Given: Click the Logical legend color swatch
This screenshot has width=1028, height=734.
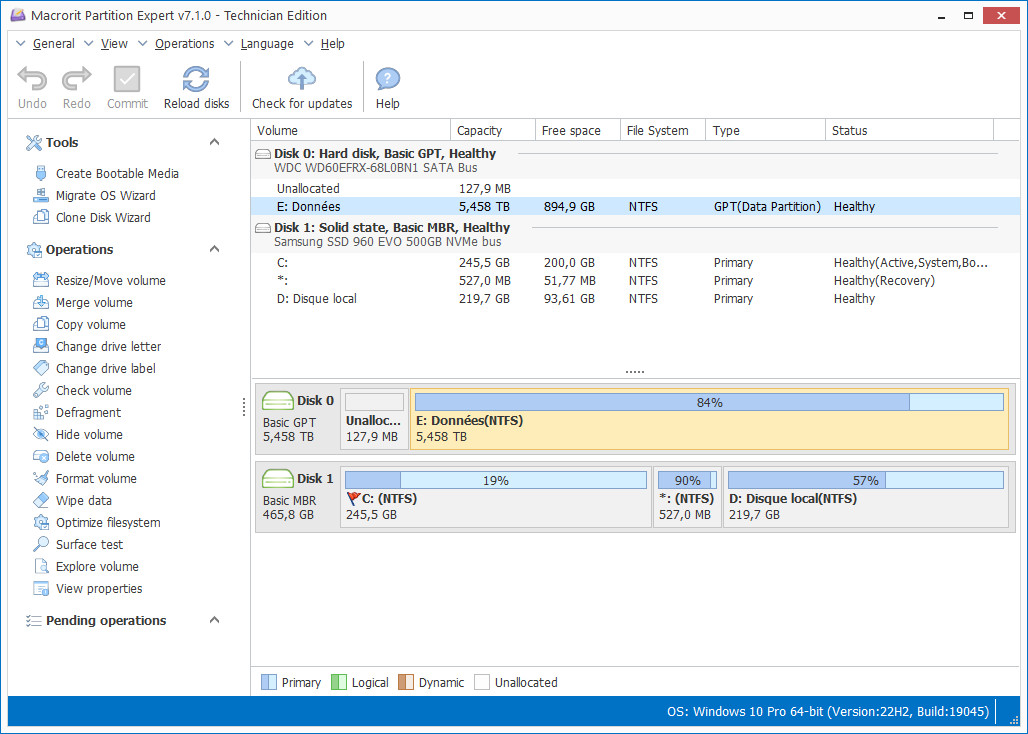Looking at the screenshot, I should pos(339,682).
